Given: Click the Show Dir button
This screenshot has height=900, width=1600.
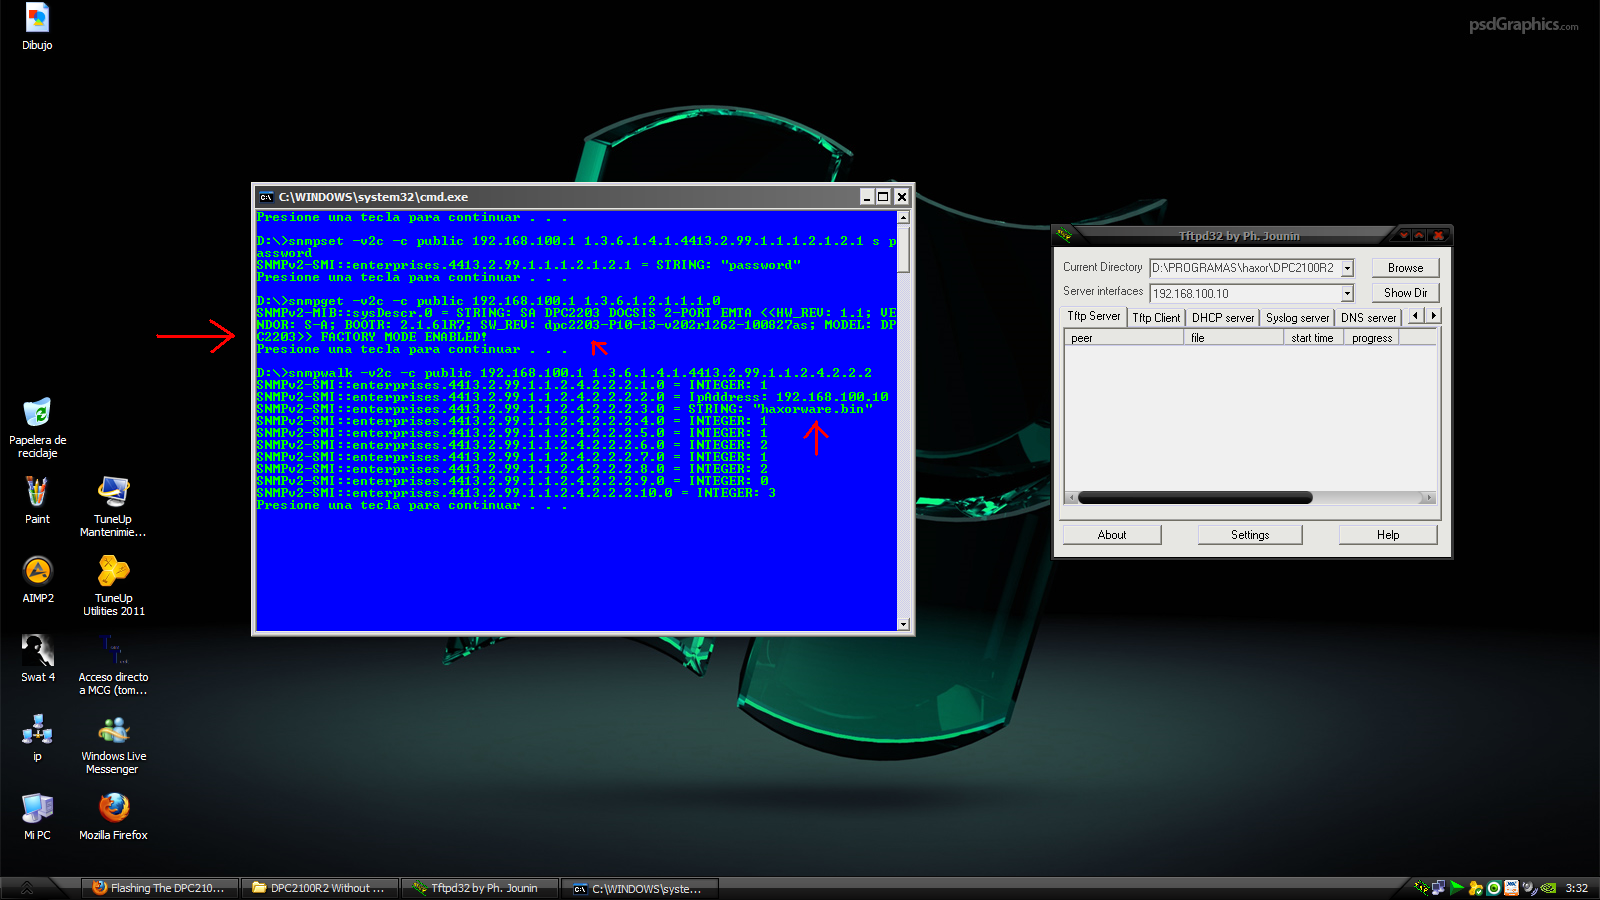Looking at the screenshot, I should pyautogui.click(x=1405, y=293).
